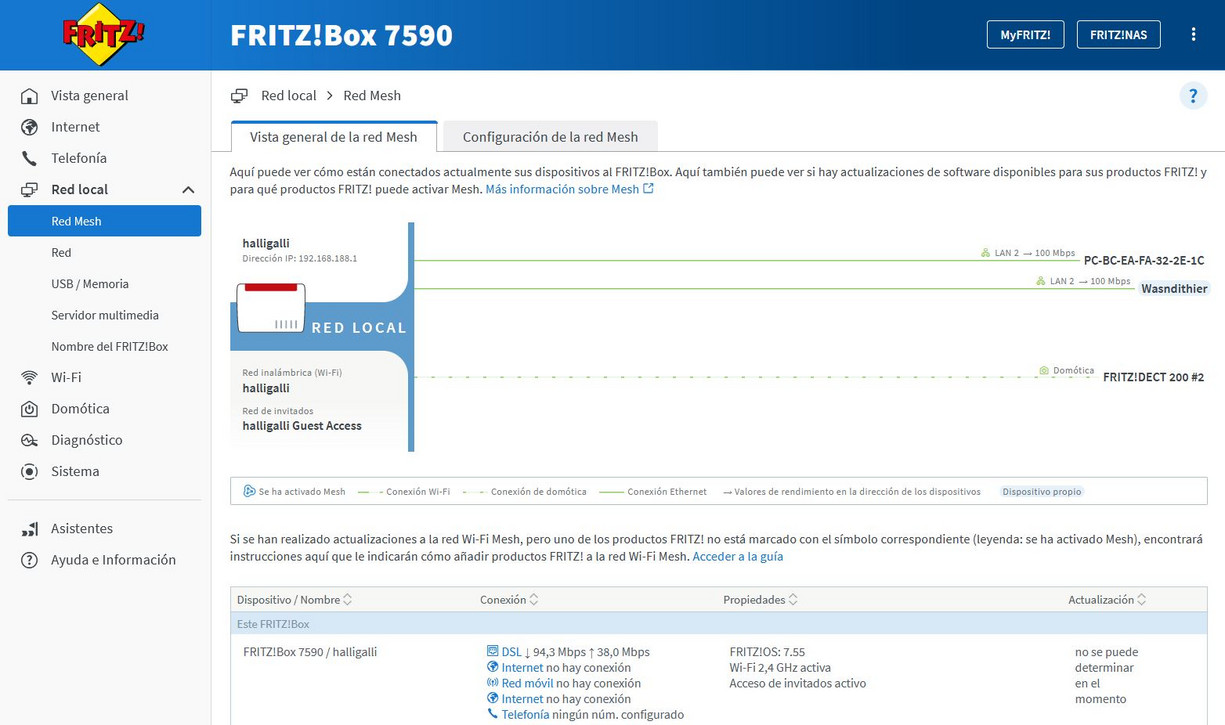Open the three-dot options menu
Image resolution: width=1225 pixels, height=725 pixels.
click(1193, 34)
